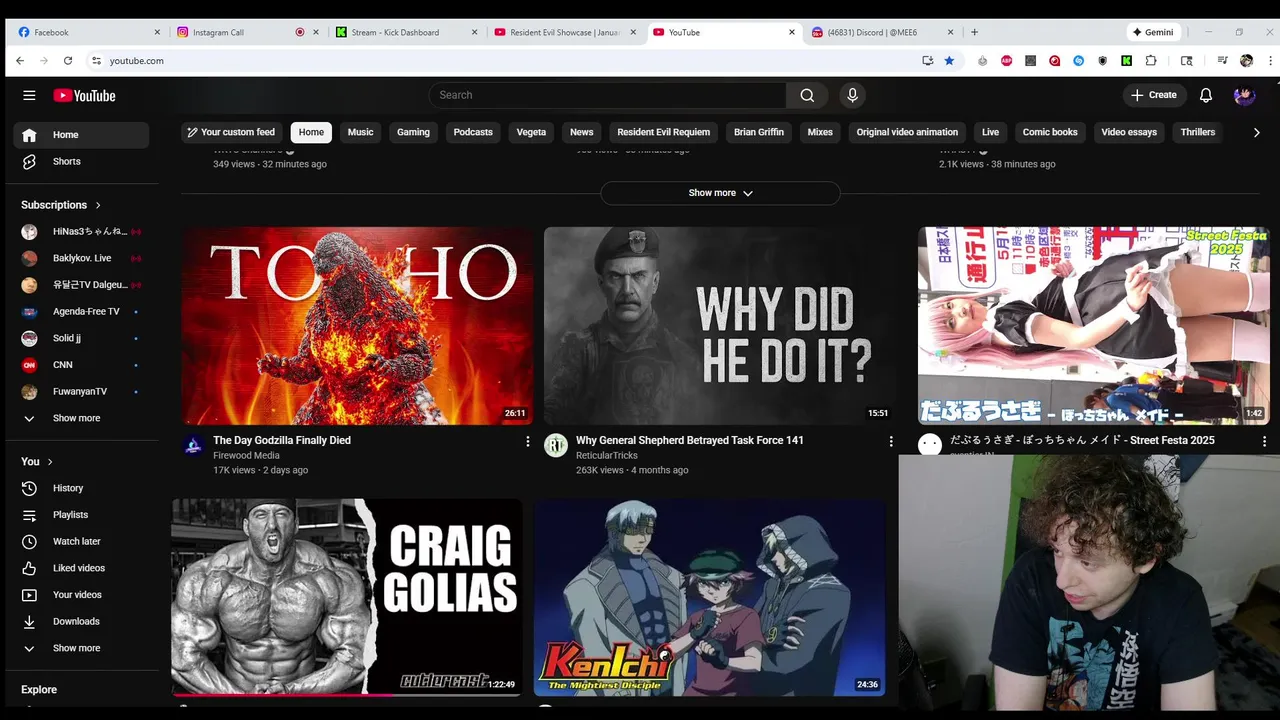Open the Street Festa 2025 video thumbnail
Screen dimensions: 1280x720
coord(1093,326)
